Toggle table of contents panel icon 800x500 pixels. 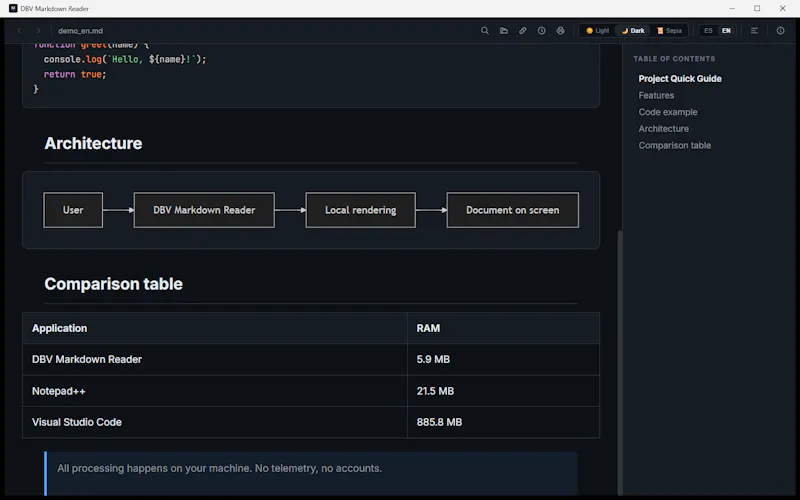coord(754,31)
